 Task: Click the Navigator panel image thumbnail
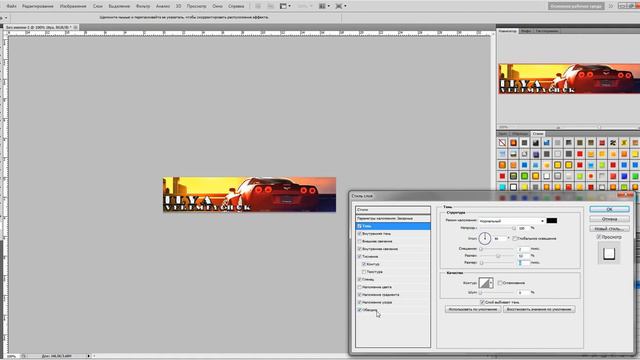tap(569, 79)
